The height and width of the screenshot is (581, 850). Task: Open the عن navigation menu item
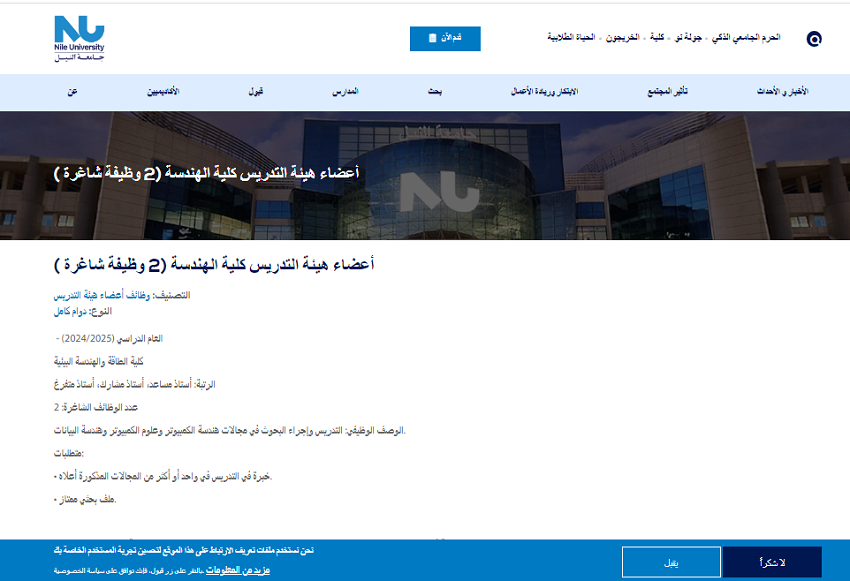click(x=72, y=92)
